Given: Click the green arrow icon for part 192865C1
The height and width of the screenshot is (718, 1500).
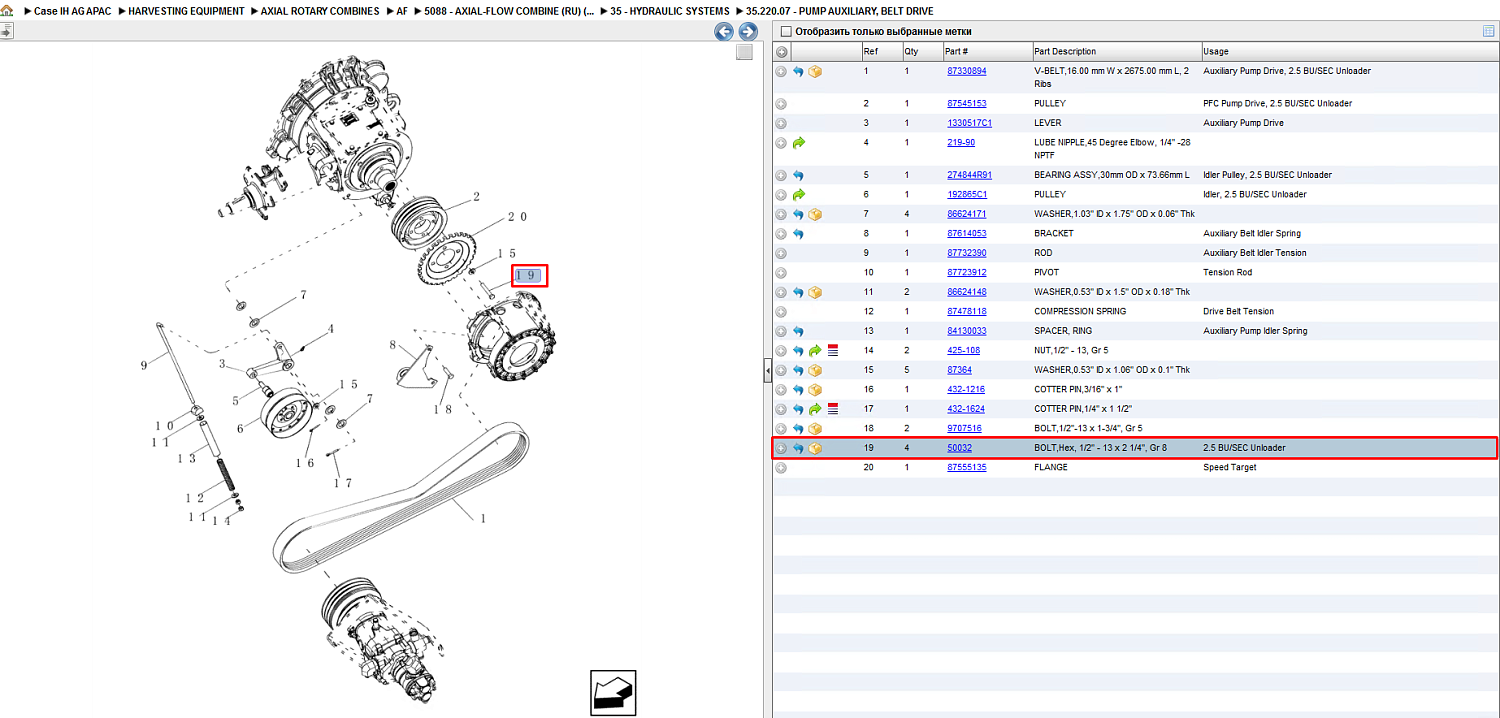Looking at the screenshot, I should (798, 194).
